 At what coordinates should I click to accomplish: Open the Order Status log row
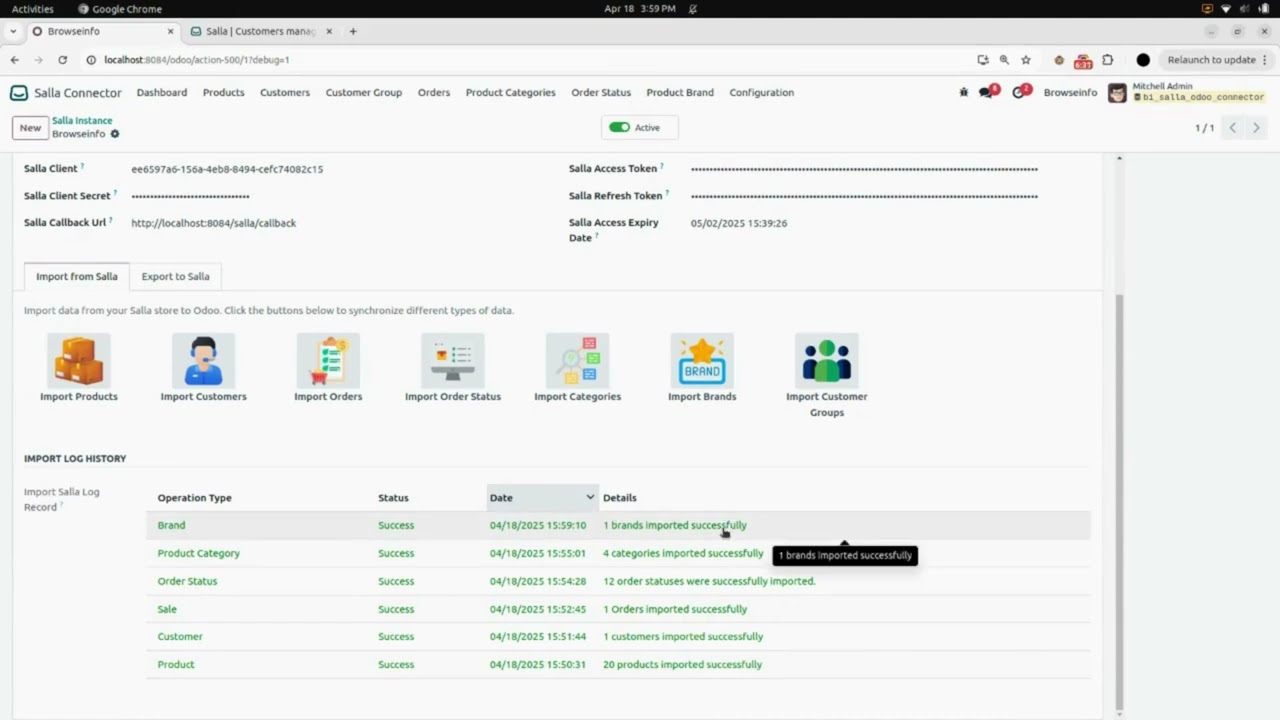click(618, 581)
